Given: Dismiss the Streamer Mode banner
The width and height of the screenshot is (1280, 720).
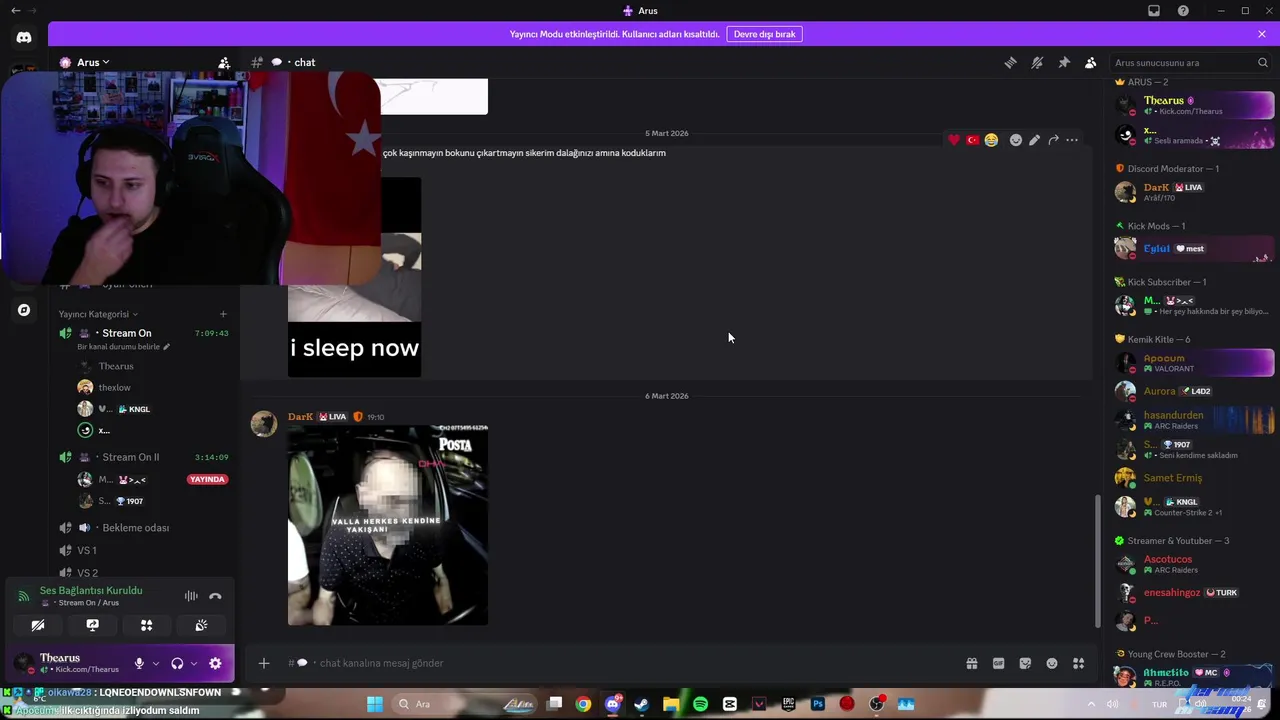Looking at the screenshot, I should click(x=1262, y=34).
